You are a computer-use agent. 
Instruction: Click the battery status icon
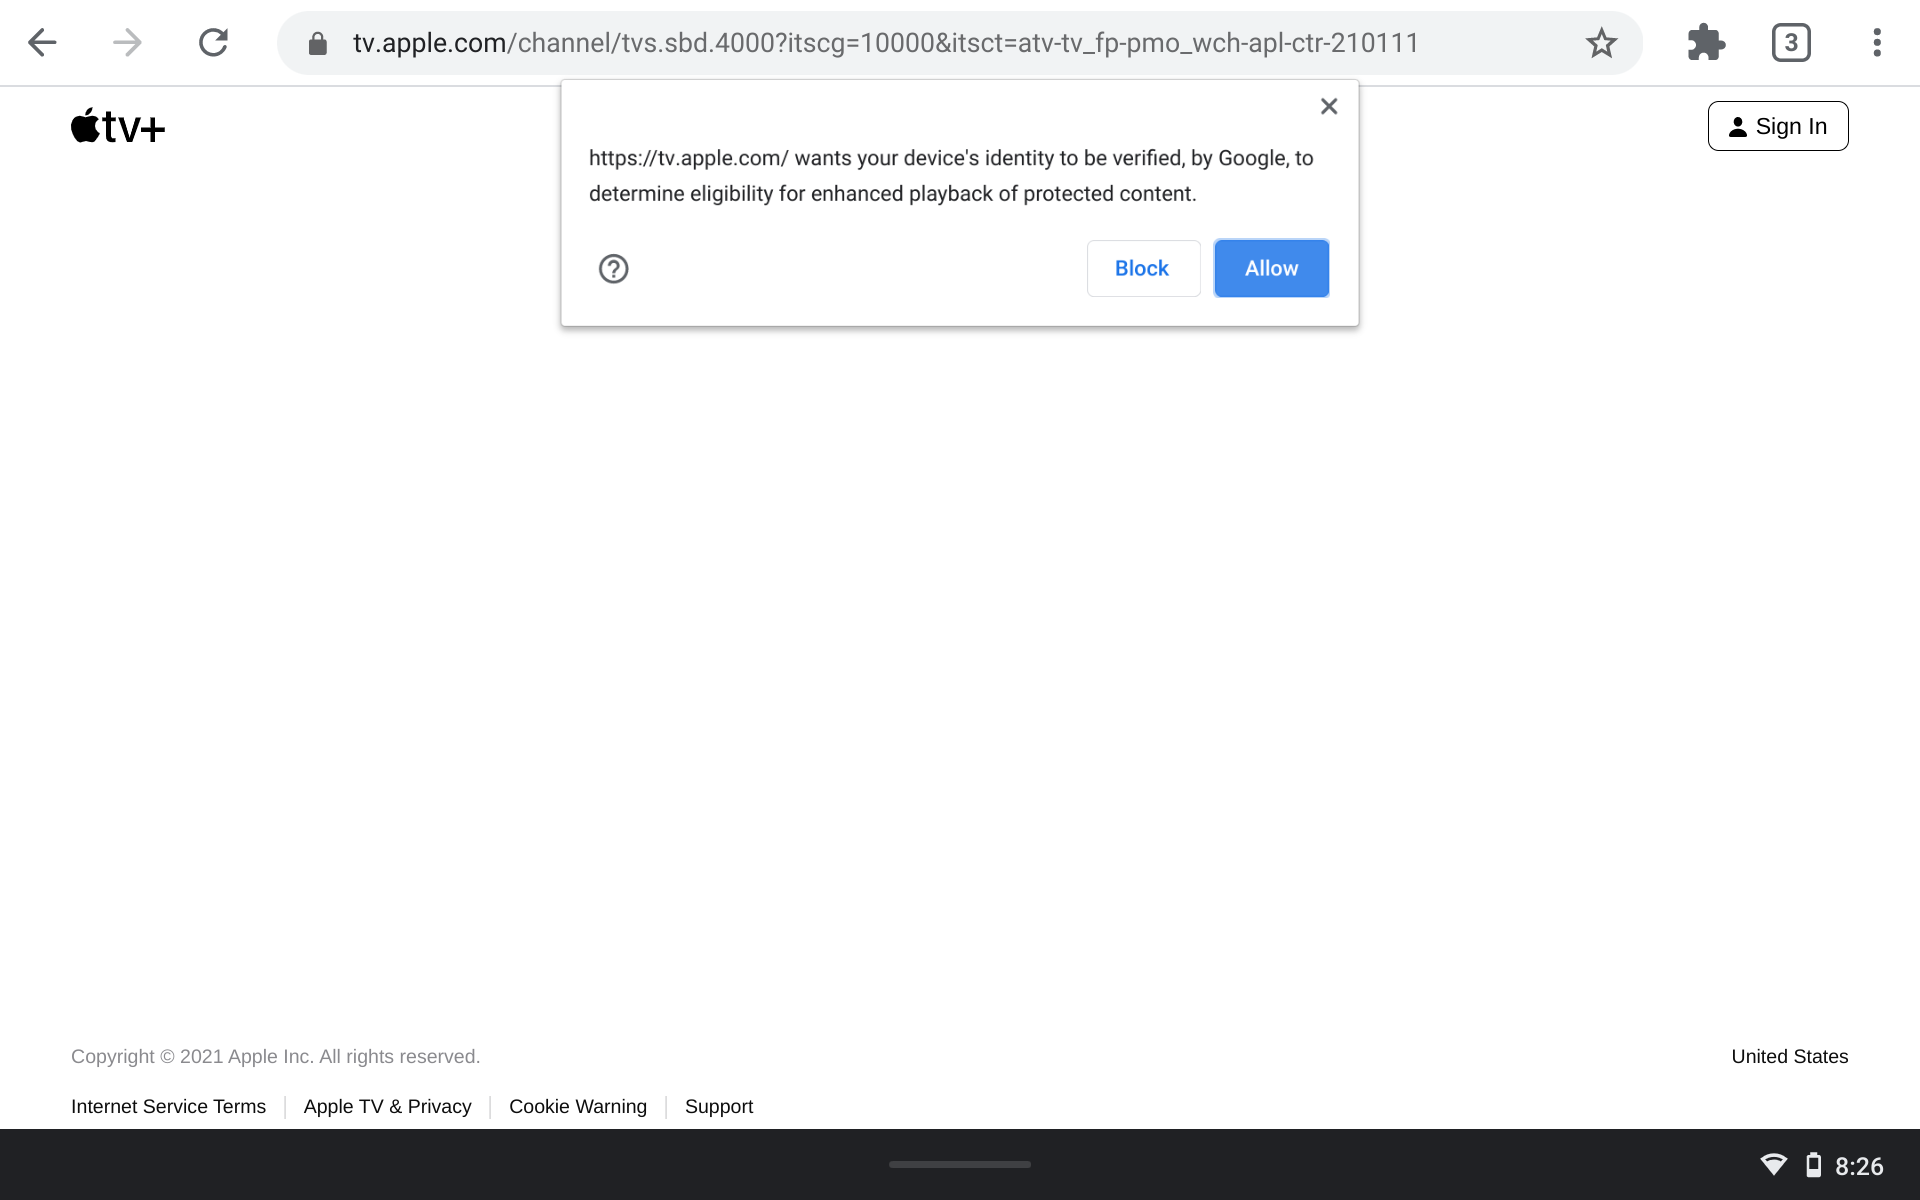1813,1164
